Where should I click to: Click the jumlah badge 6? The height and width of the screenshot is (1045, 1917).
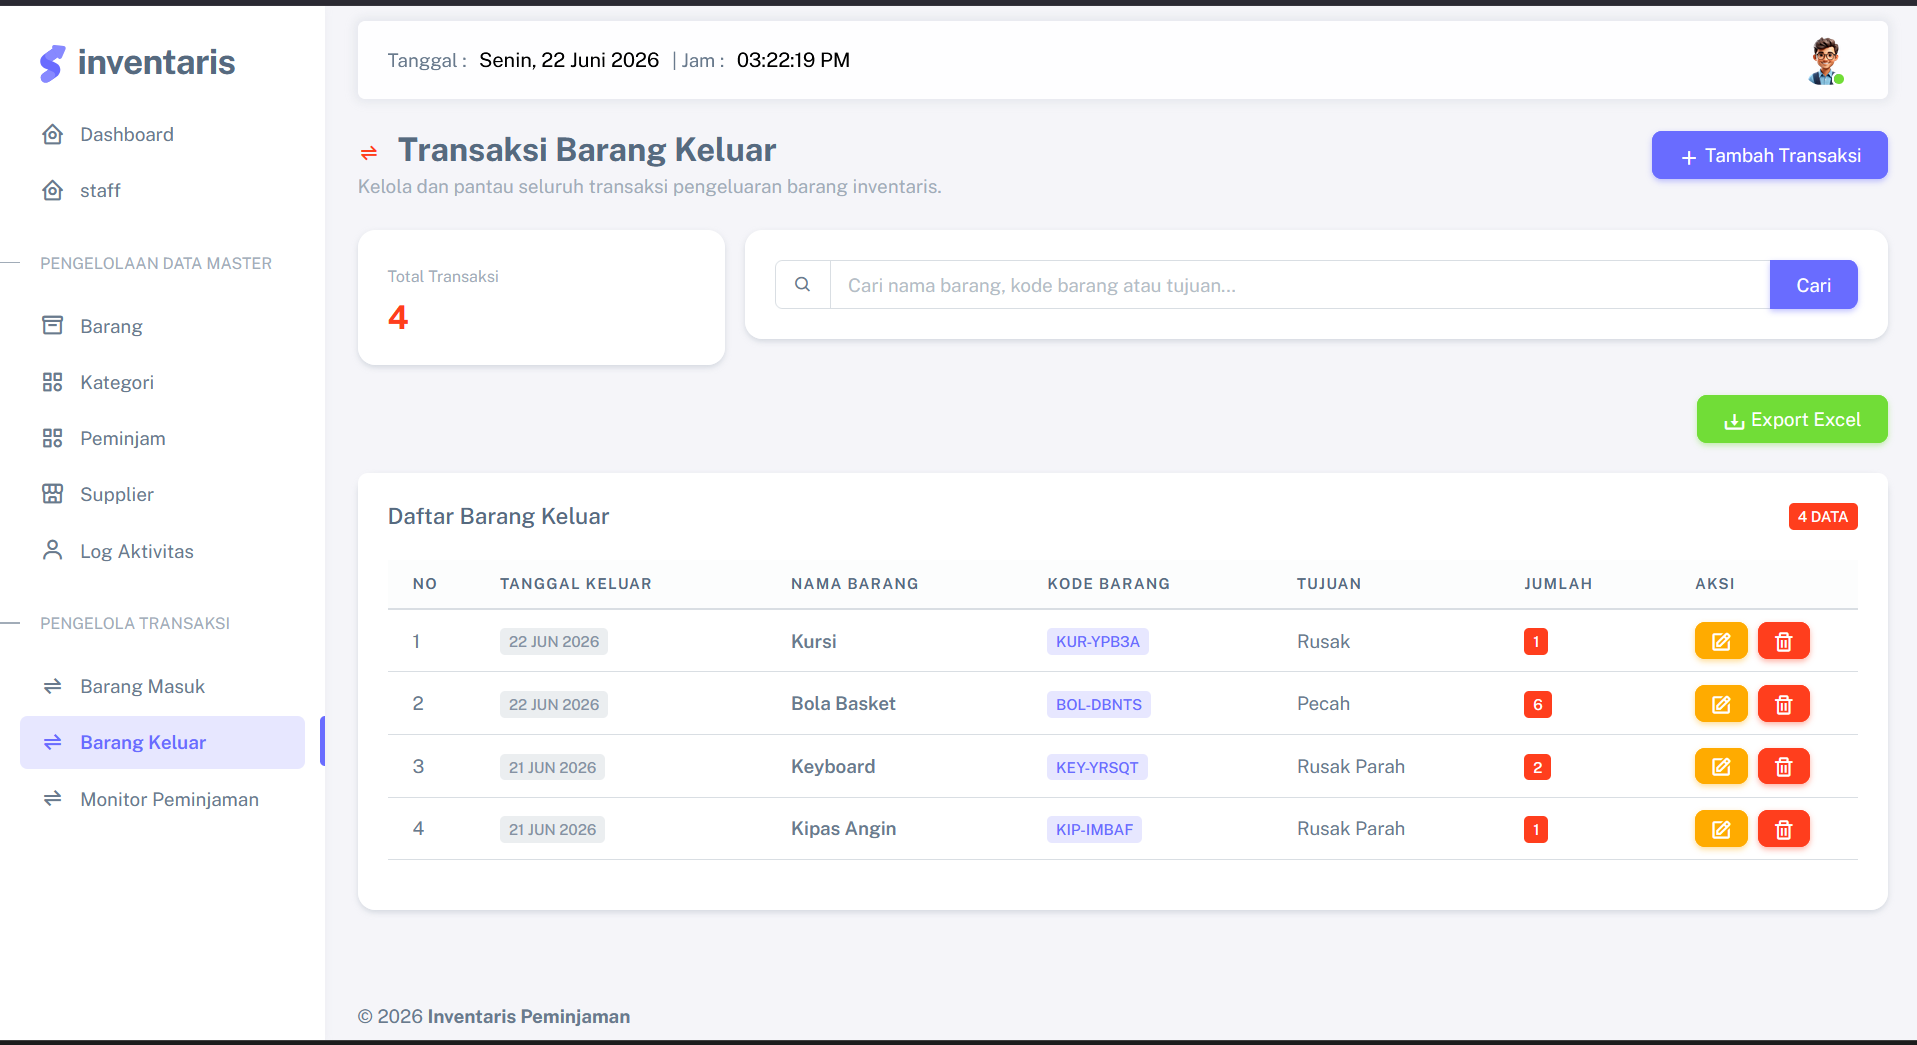coord(1537,705)
